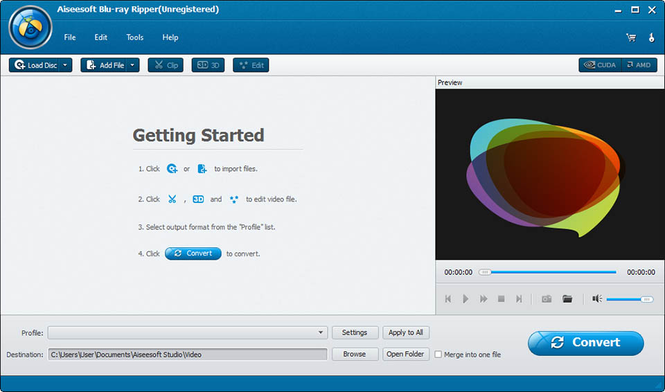The height and width of the screenshot is (392, 665).
Task: Click the Open Folder button
Action: click(x=406, y=354)
